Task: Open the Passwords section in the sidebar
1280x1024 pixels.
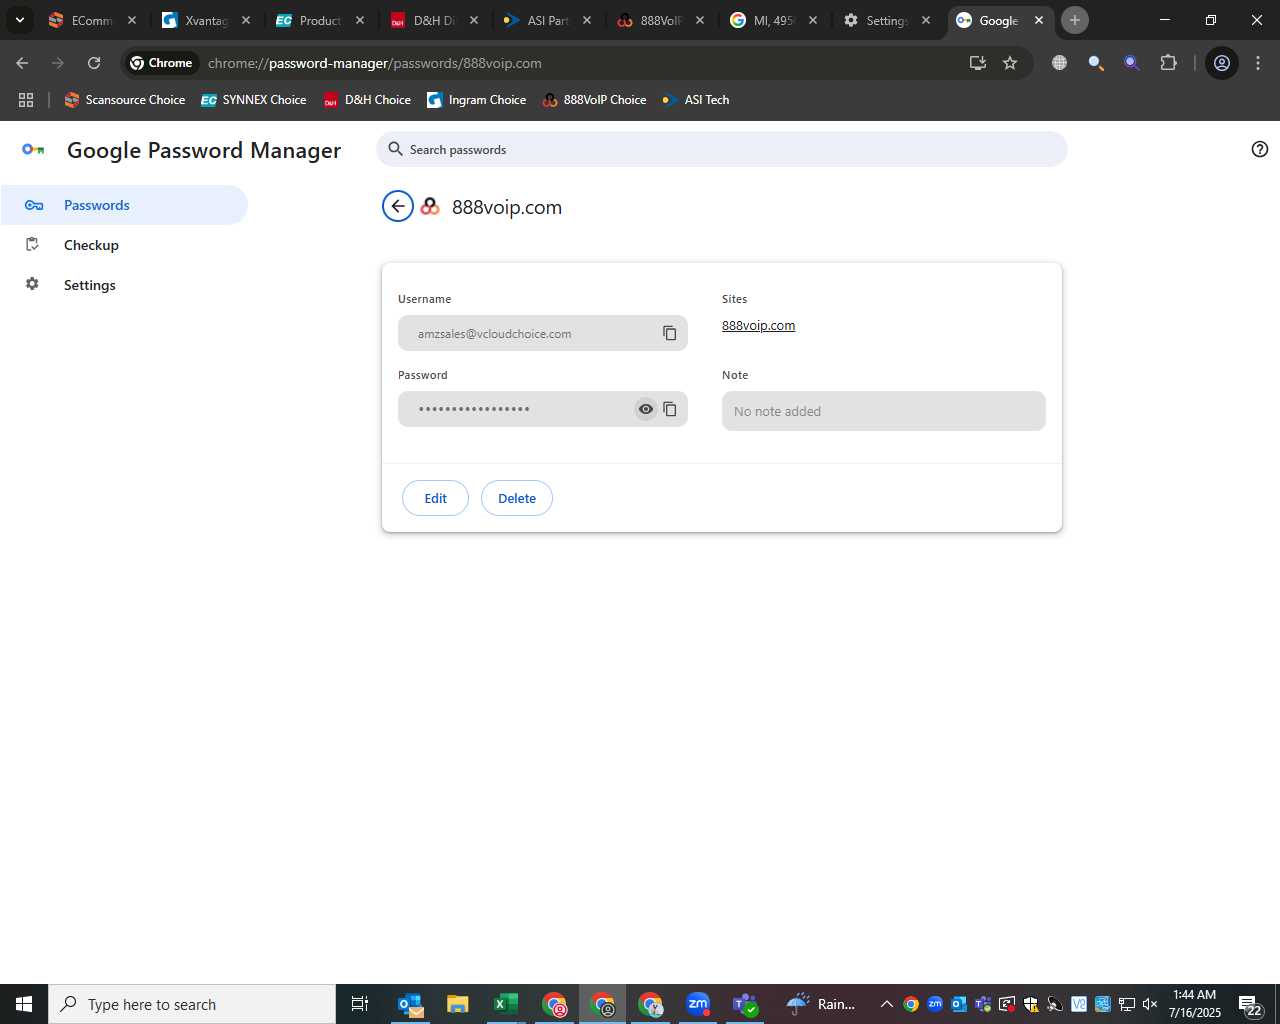Action: (x=124, y=205)
